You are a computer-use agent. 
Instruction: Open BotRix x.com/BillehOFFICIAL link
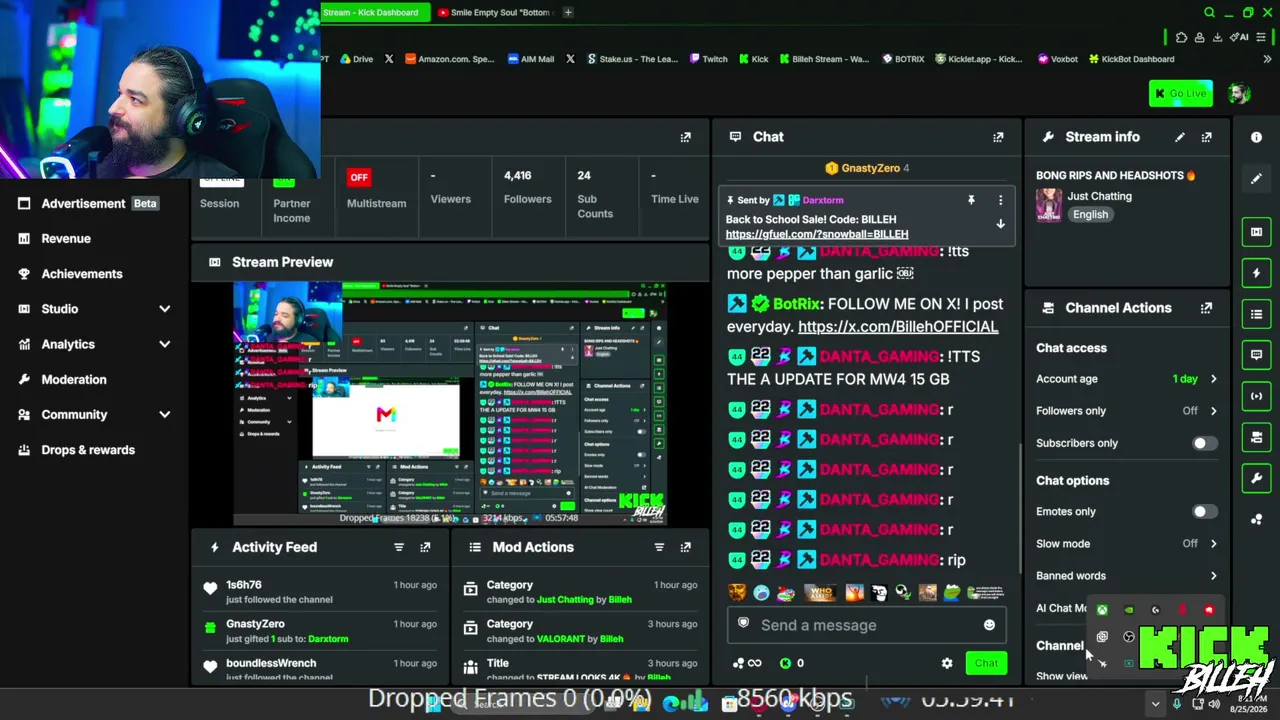point(898,327)
